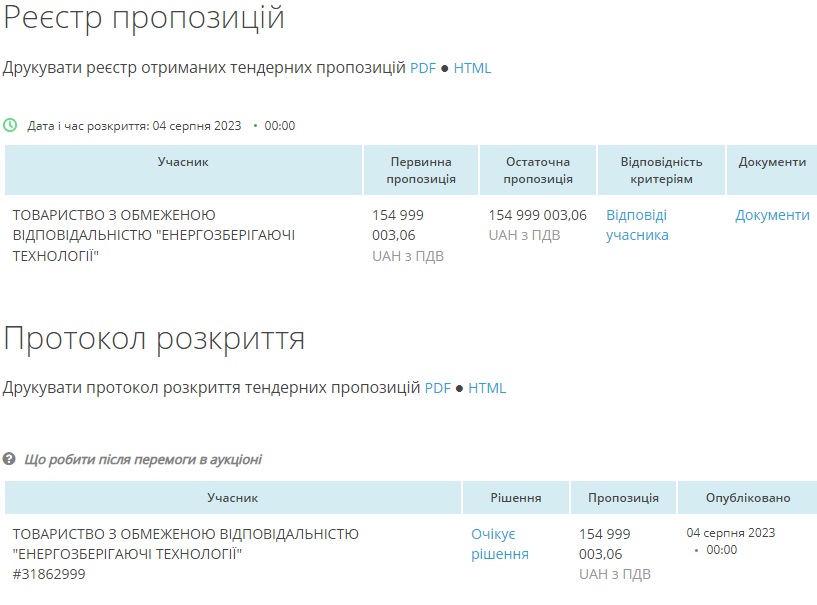Open the 'Відповіді учасника' link
This screenshot has width=817, height=605.
point(637,225)
